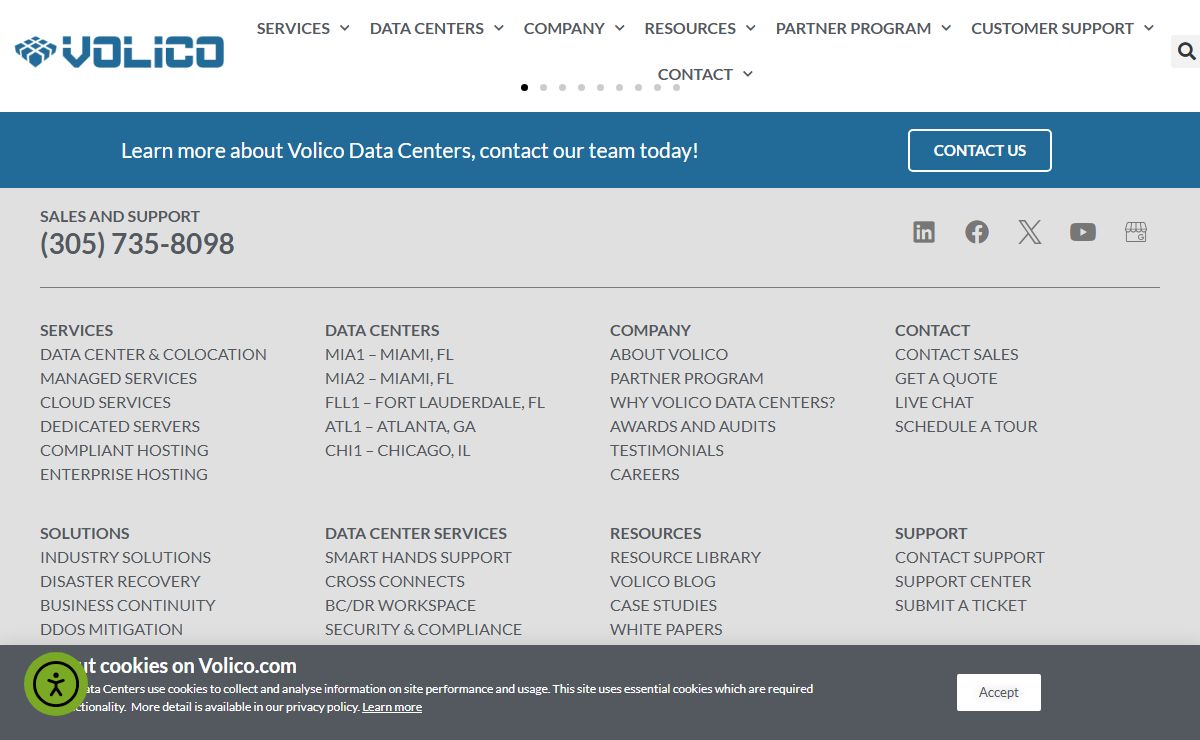1200x740 pixels.
Task: Open Case Studies link
Action: tap(663, 605)
